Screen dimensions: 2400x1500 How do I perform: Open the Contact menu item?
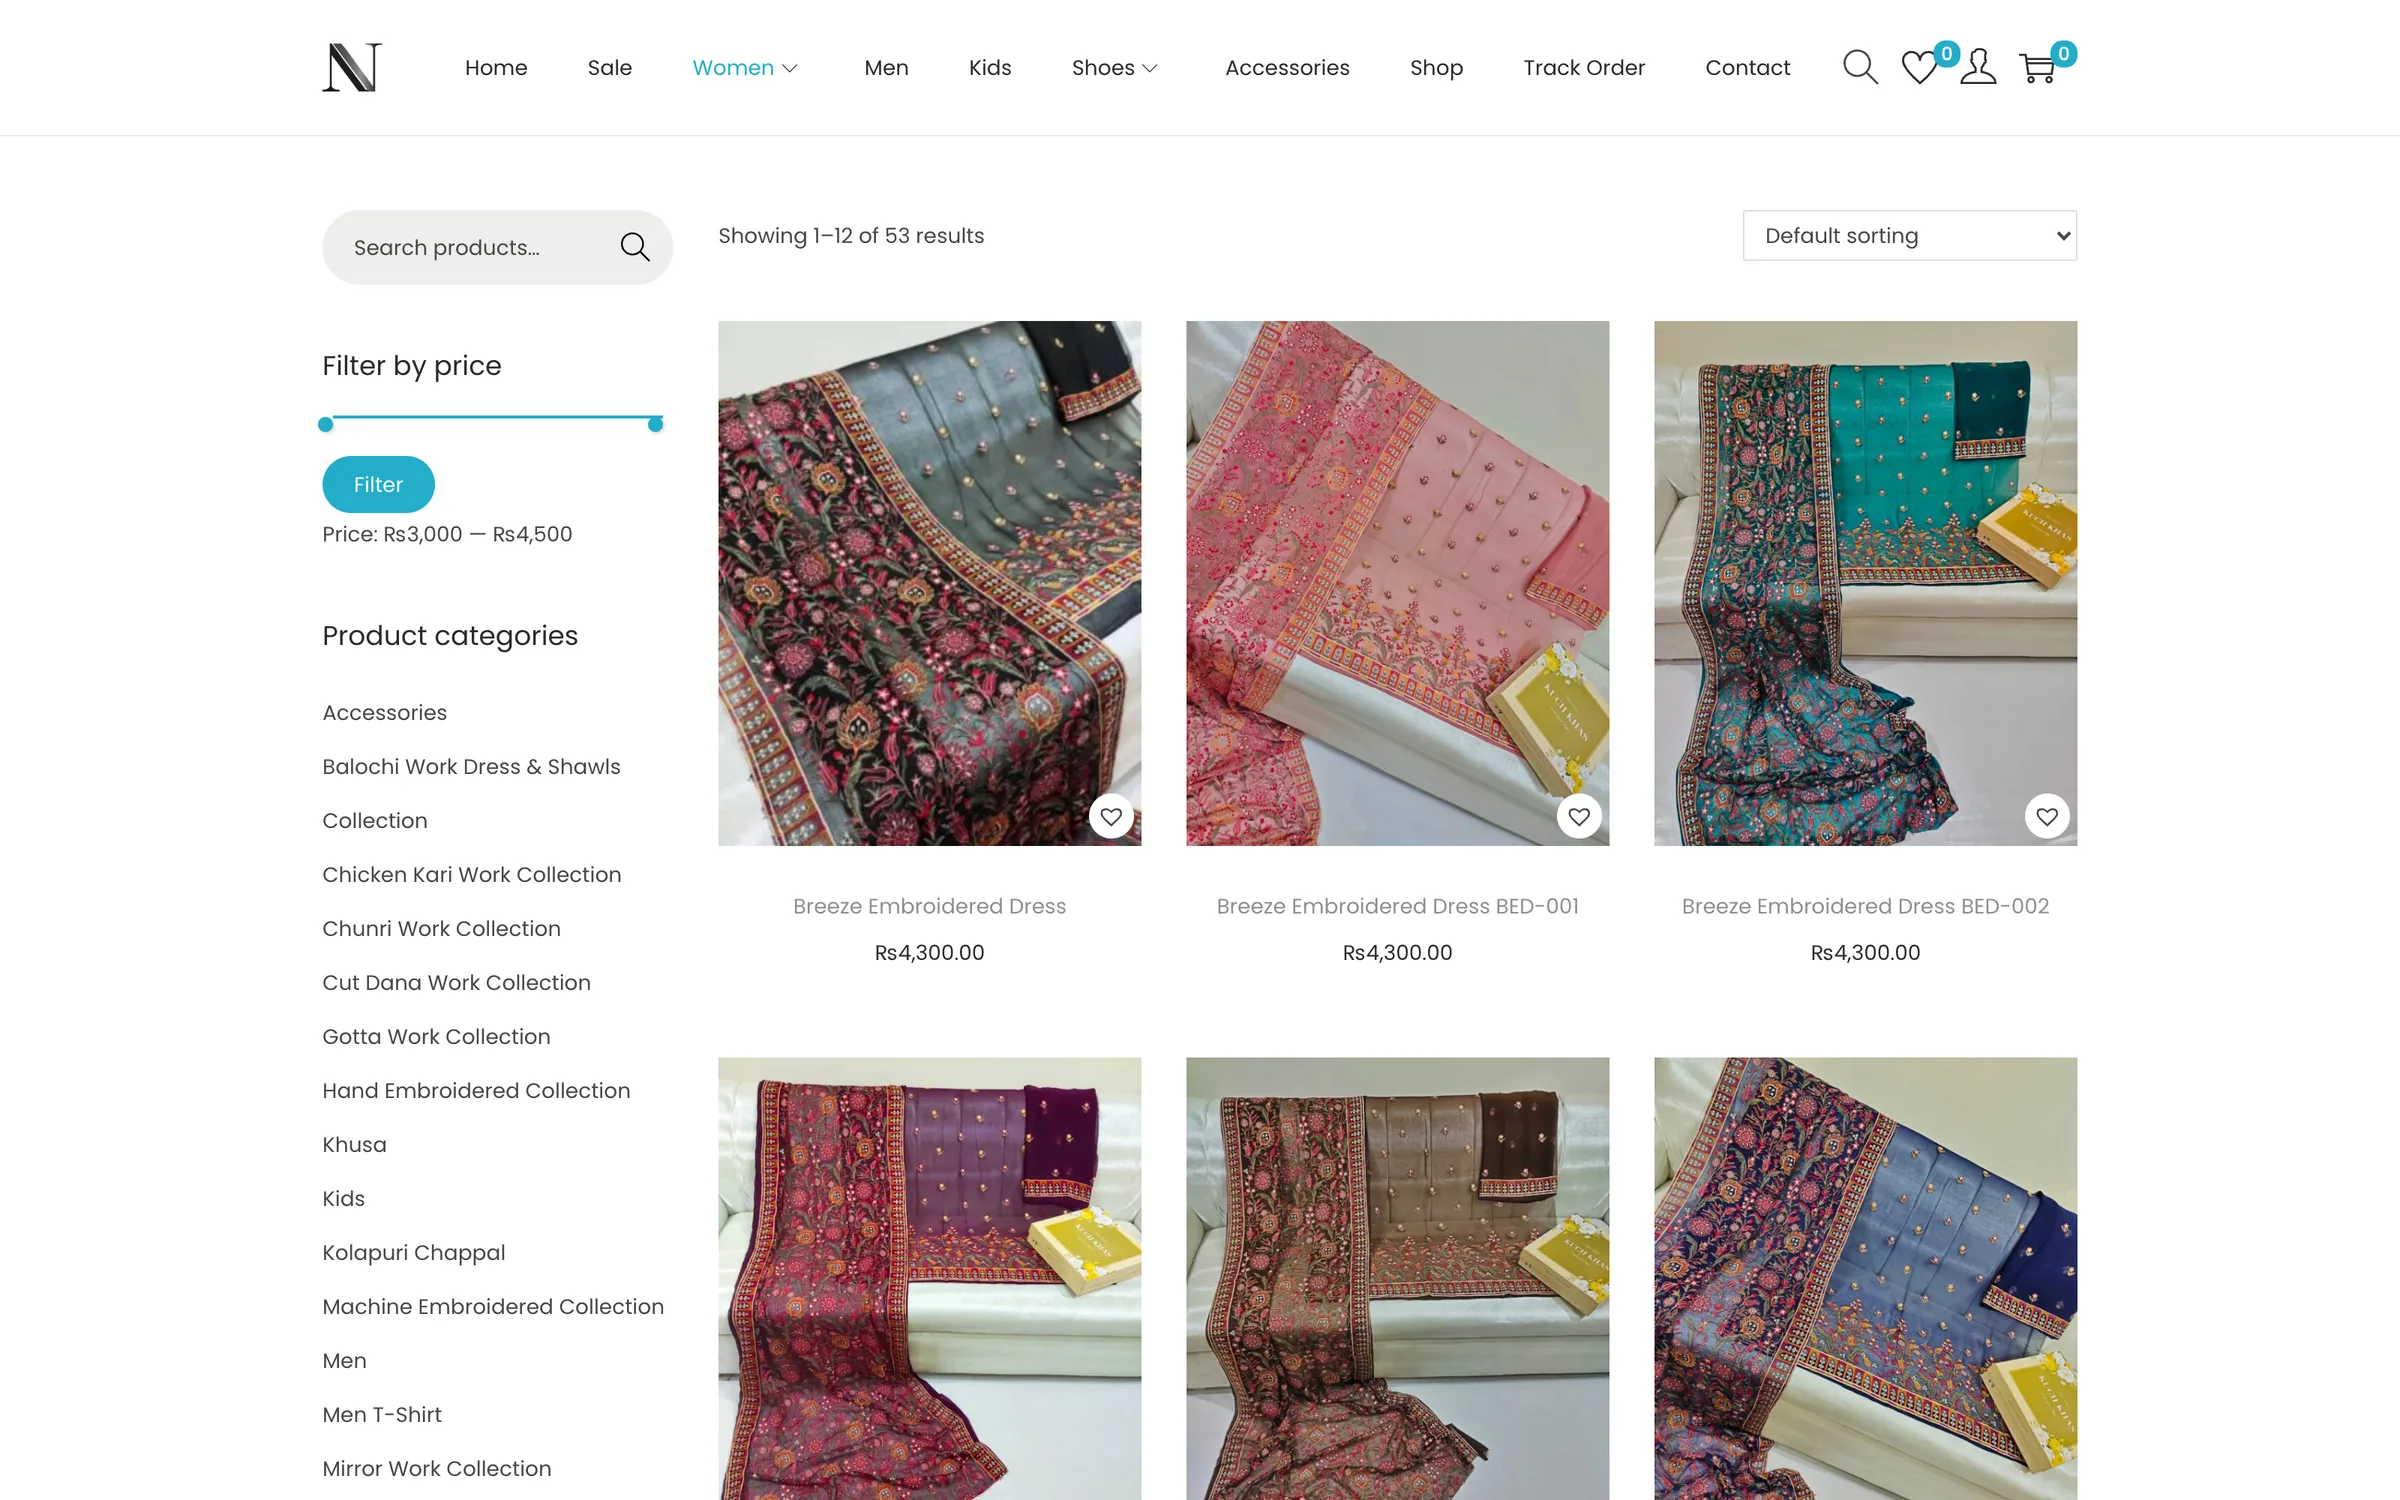1747,67
